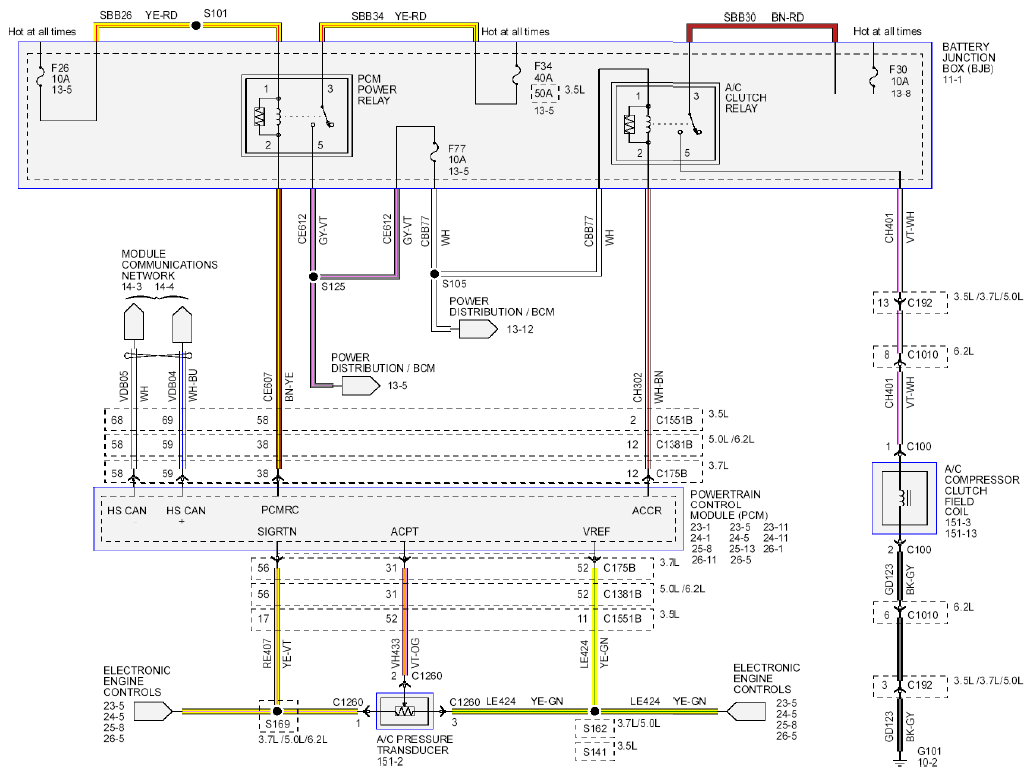Open Power Distribution / BCM 13-12 reference arrow
1033x776 pixels.
478,329
